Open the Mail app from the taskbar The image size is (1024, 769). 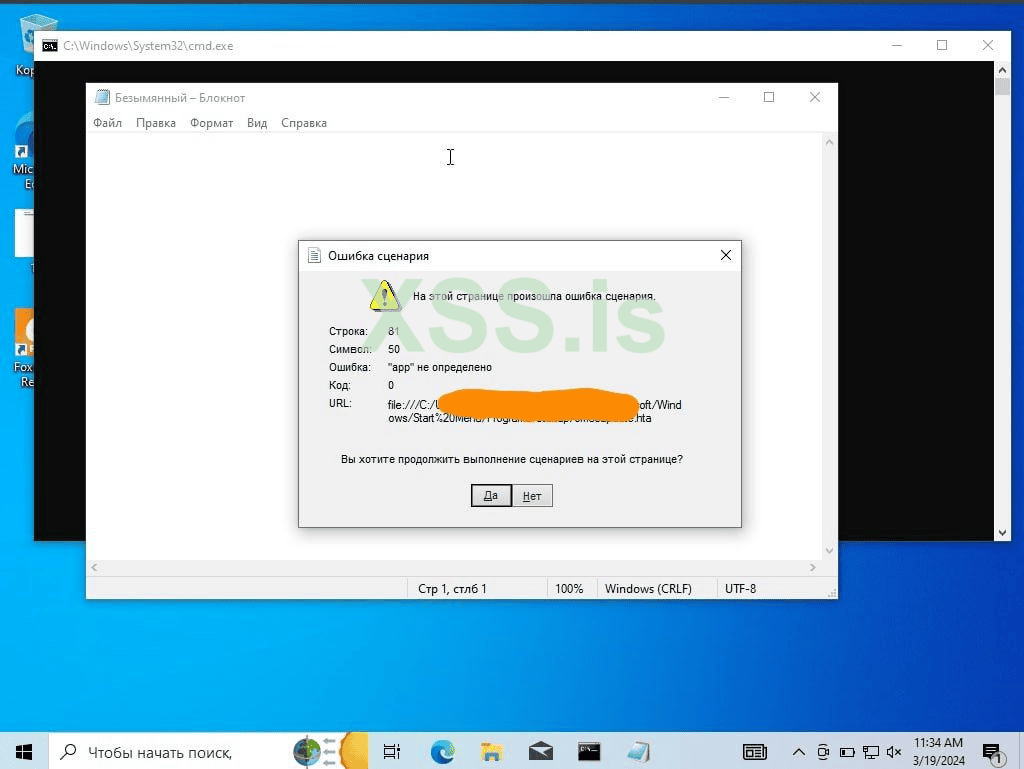click(x=541, y=752)
